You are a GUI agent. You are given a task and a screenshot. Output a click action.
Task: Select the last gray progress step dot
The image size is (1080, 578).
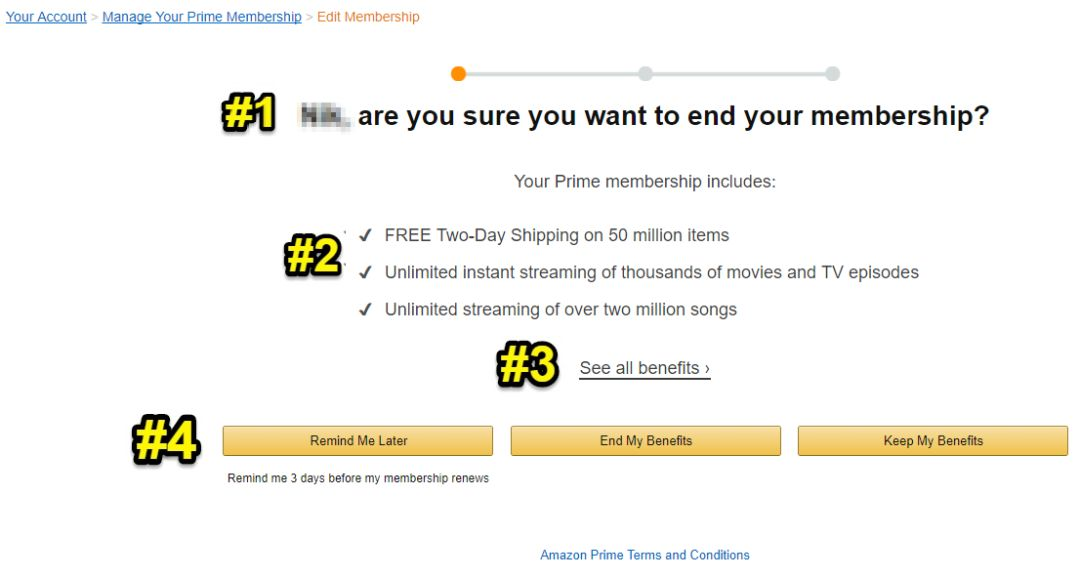click(833, 74)
